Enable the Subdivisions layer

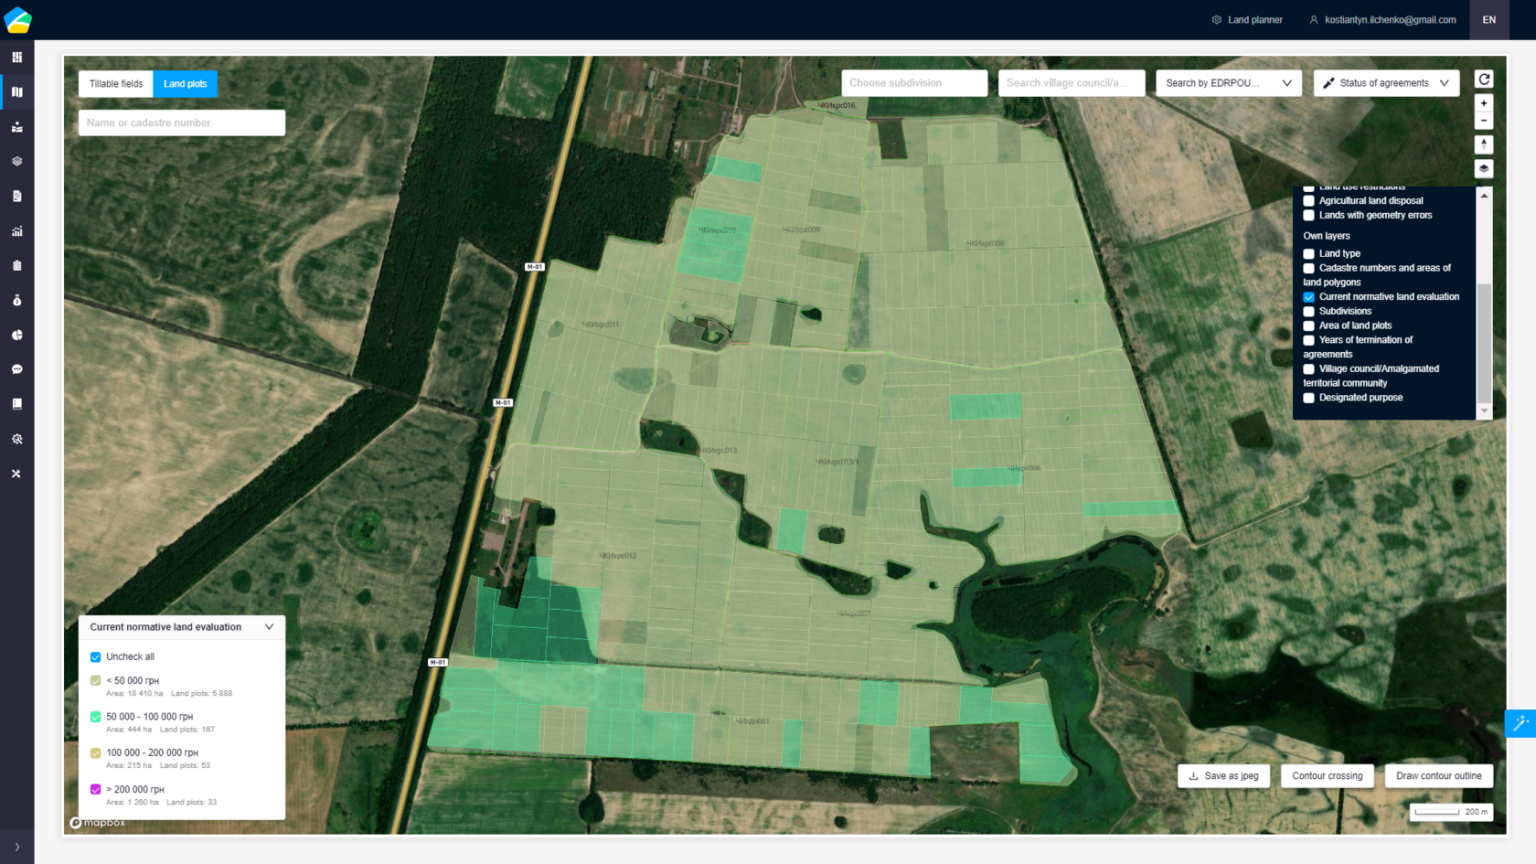point(1309,312)
